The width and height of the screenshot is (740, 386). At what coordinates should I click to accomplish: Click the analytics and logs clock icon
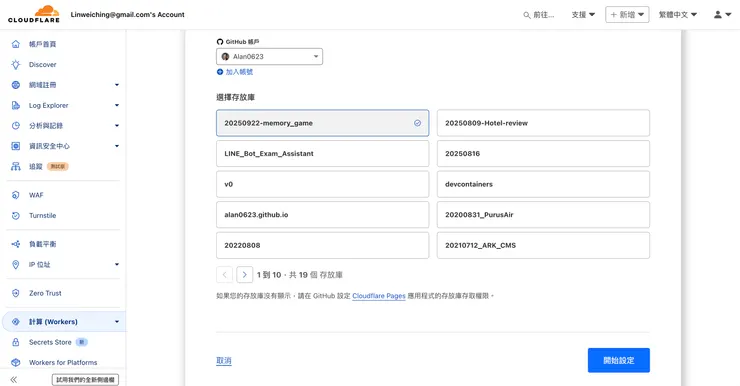16,126
